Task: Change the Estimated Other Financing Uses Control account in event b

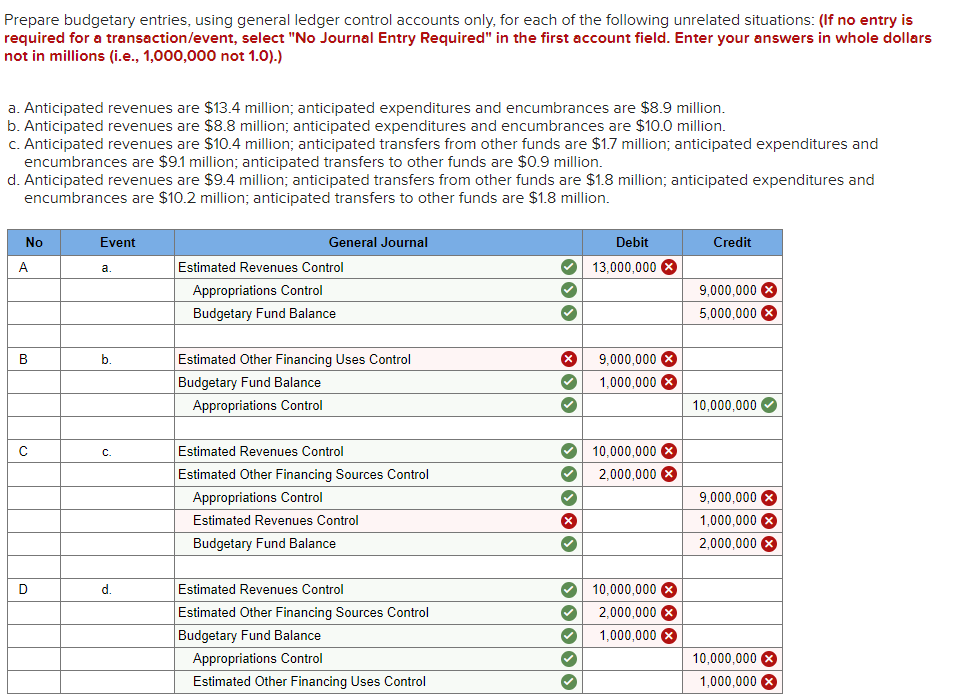Action: [378, 359]
